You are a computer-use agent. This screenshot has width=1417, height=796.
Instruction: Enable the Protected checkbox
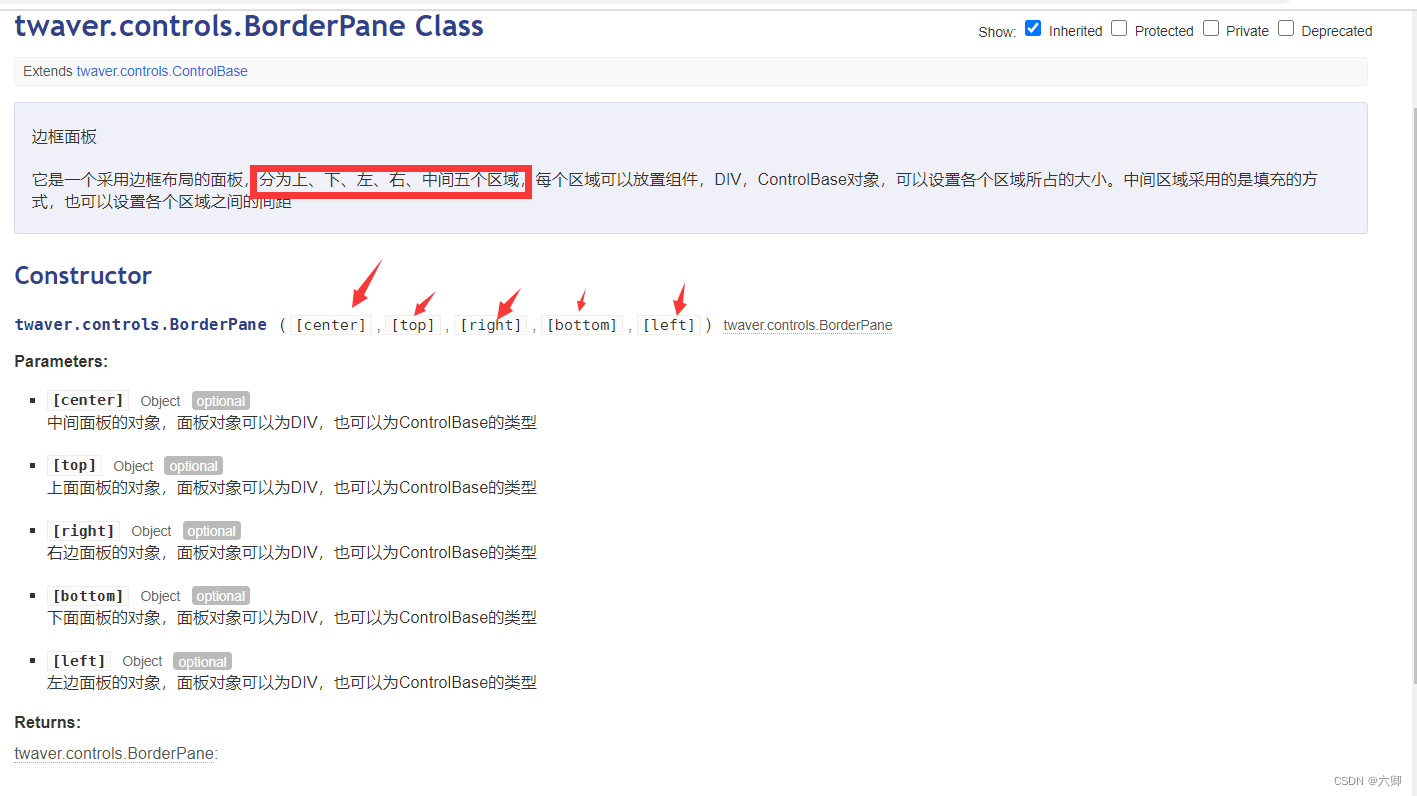1119,28
